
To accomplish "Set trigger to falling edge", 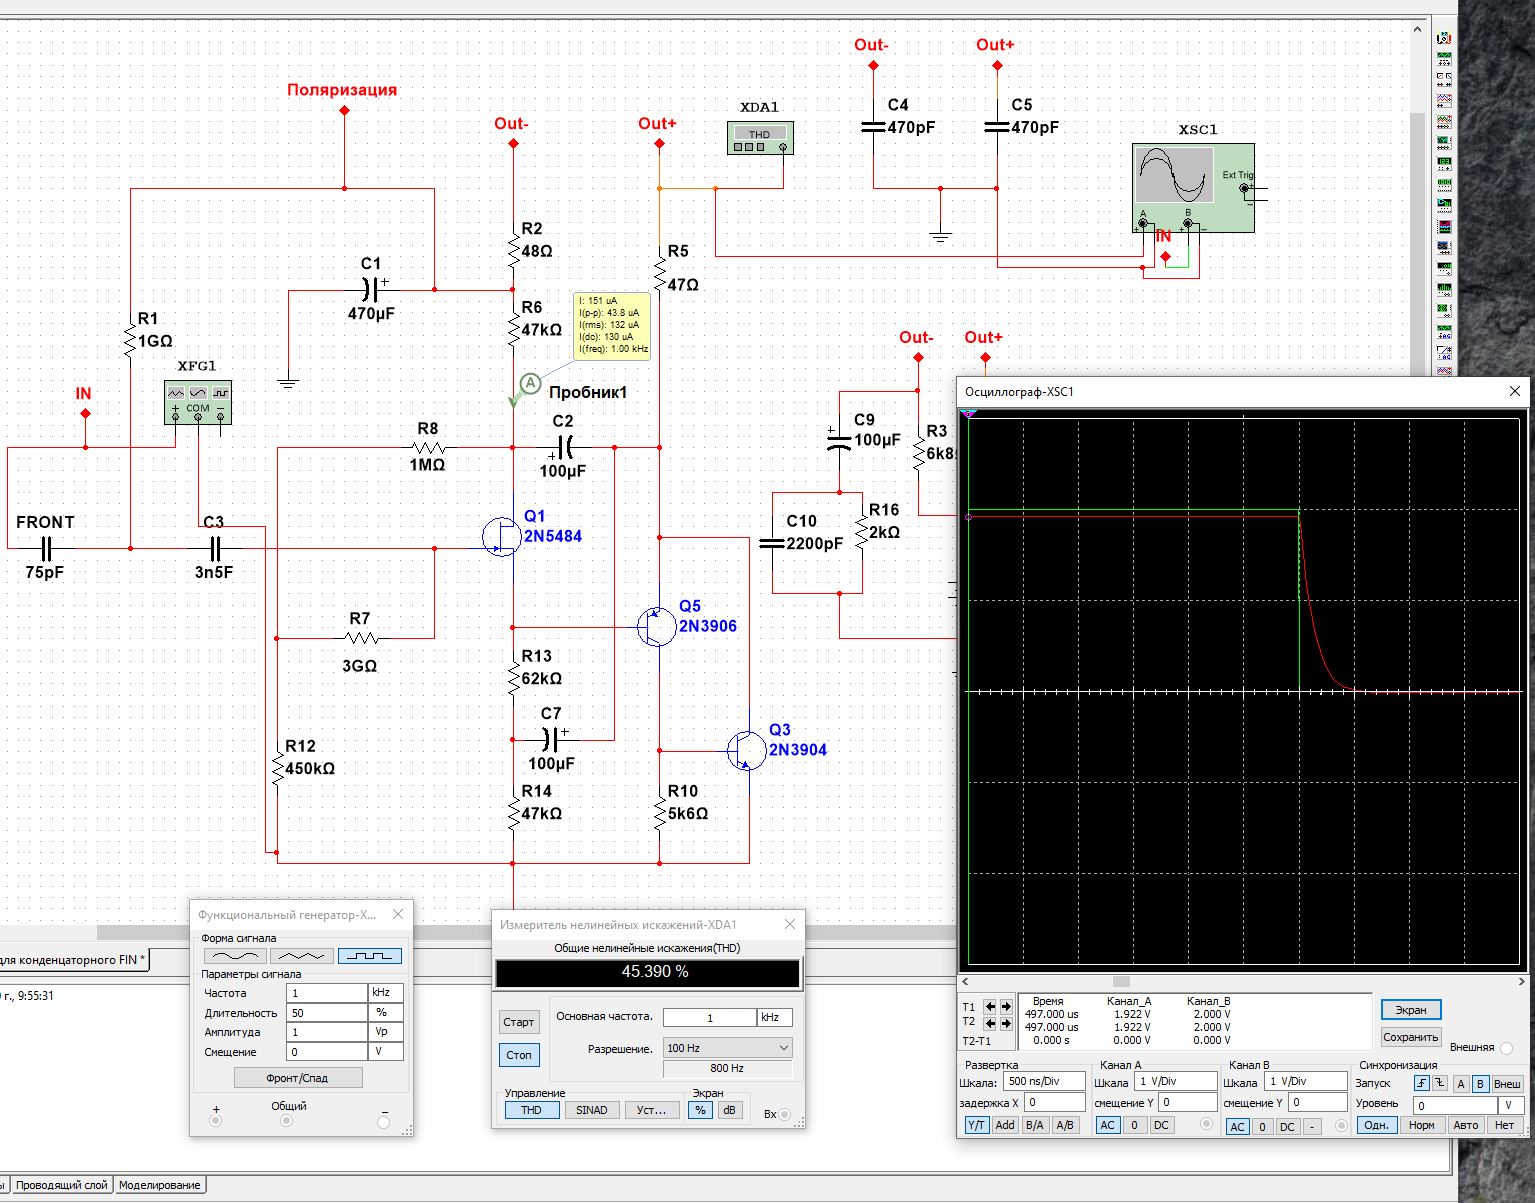I will point(1439,1084).
